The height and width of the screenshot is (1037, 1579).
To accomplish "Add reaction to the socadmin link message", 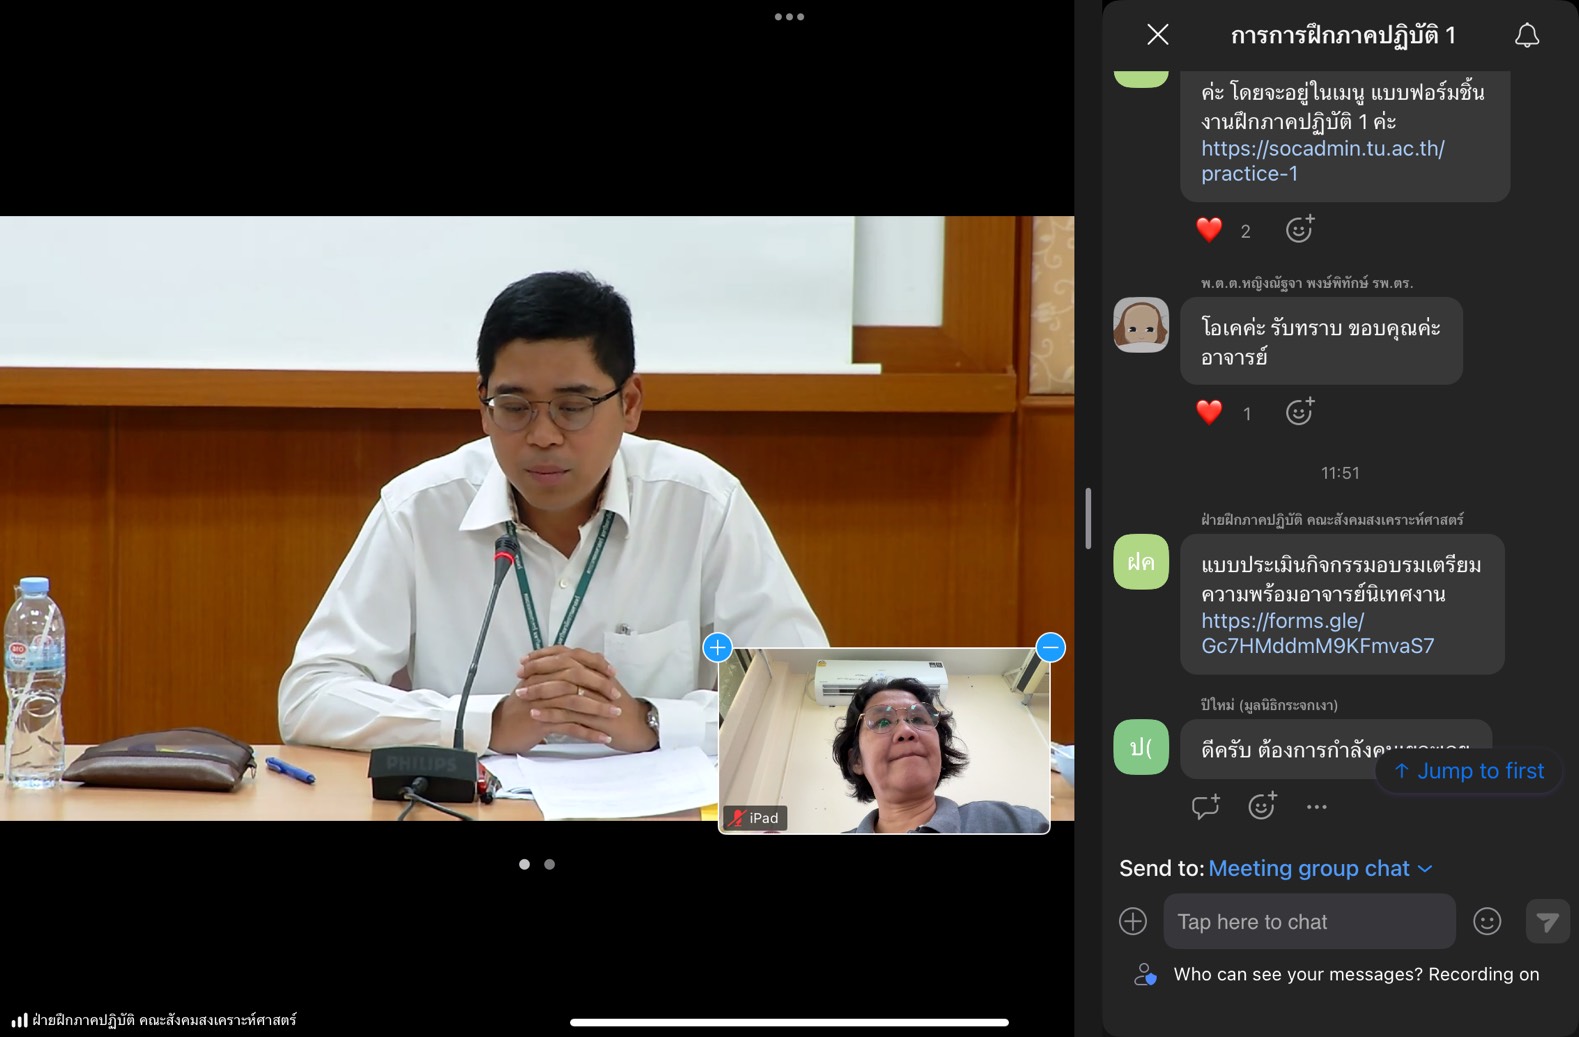I will [x=1299, y=230].
